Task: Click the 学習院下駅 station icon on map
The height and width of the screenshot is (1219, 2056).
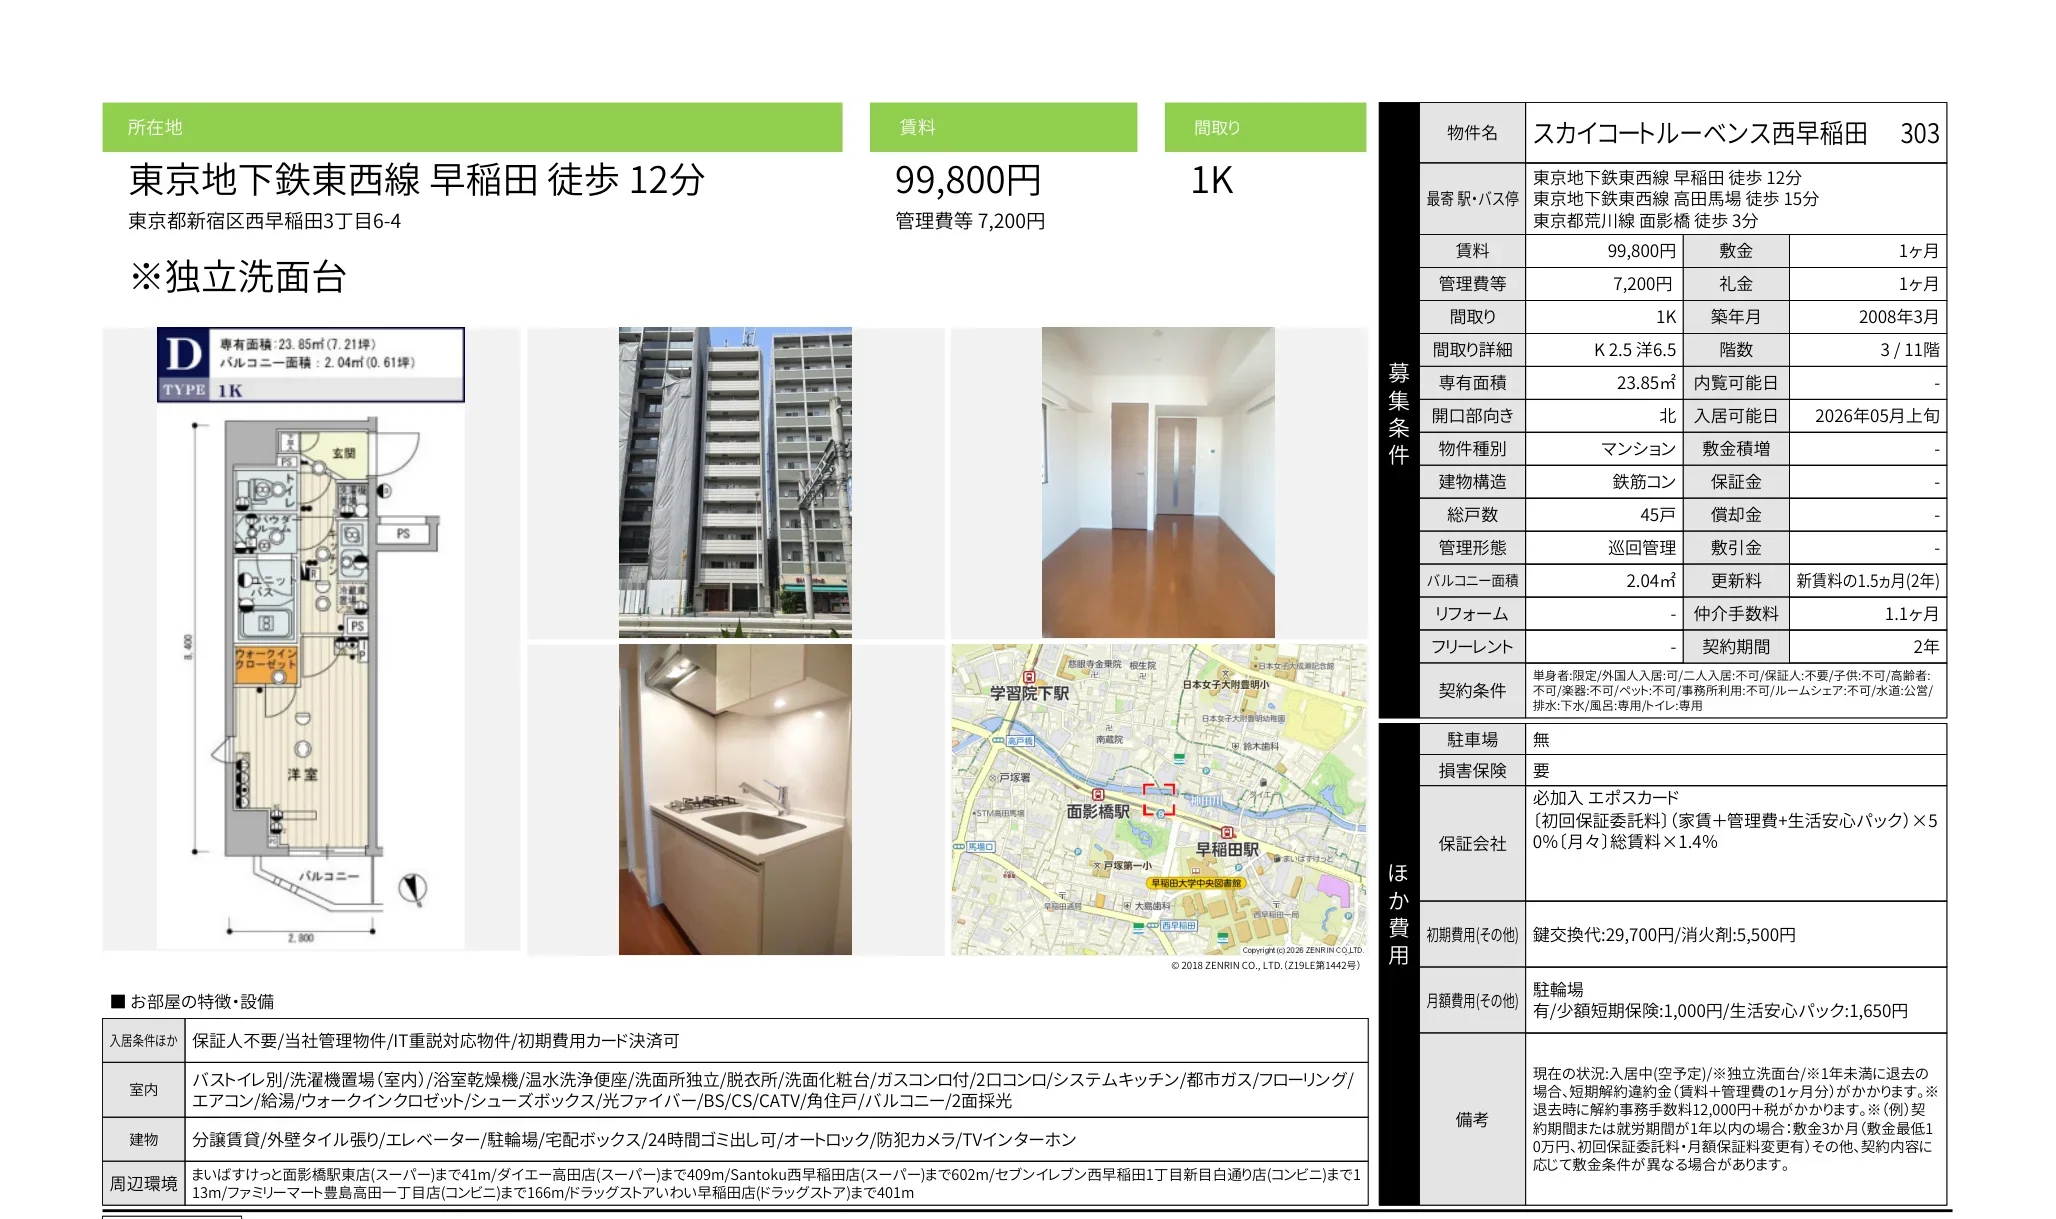Action: (x=1028, y=677)
